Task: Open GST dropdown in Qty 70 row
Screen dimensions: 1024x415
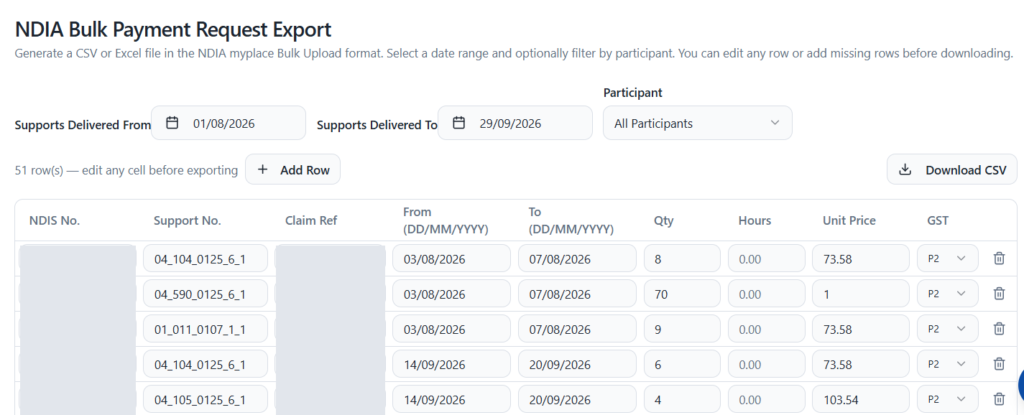Action: (948, 293)
